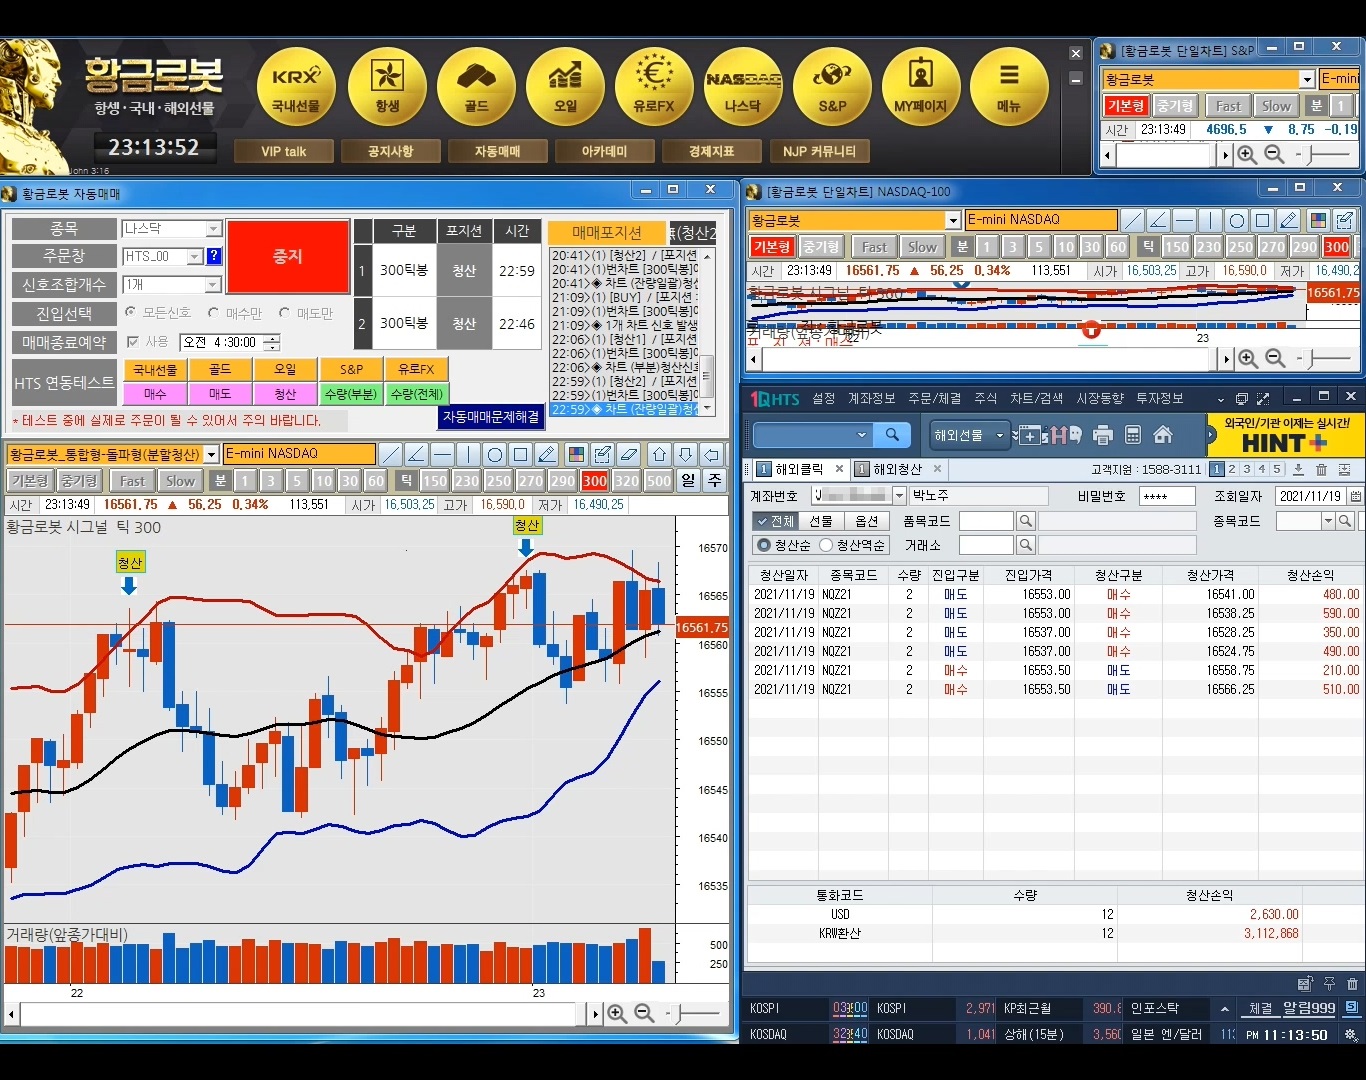This screenshot has width=1366, height=1080.
Task: Select vertical line tool in main chart
Action: [469, 454]
